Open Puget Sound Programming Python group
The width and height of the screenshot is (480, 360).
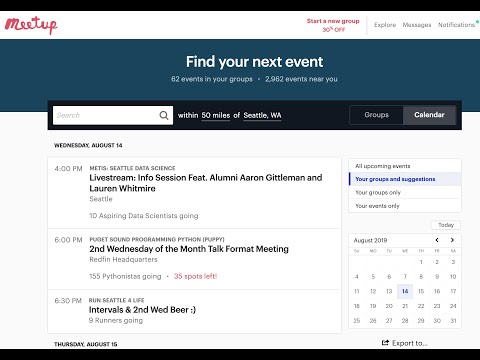(157, 239)
